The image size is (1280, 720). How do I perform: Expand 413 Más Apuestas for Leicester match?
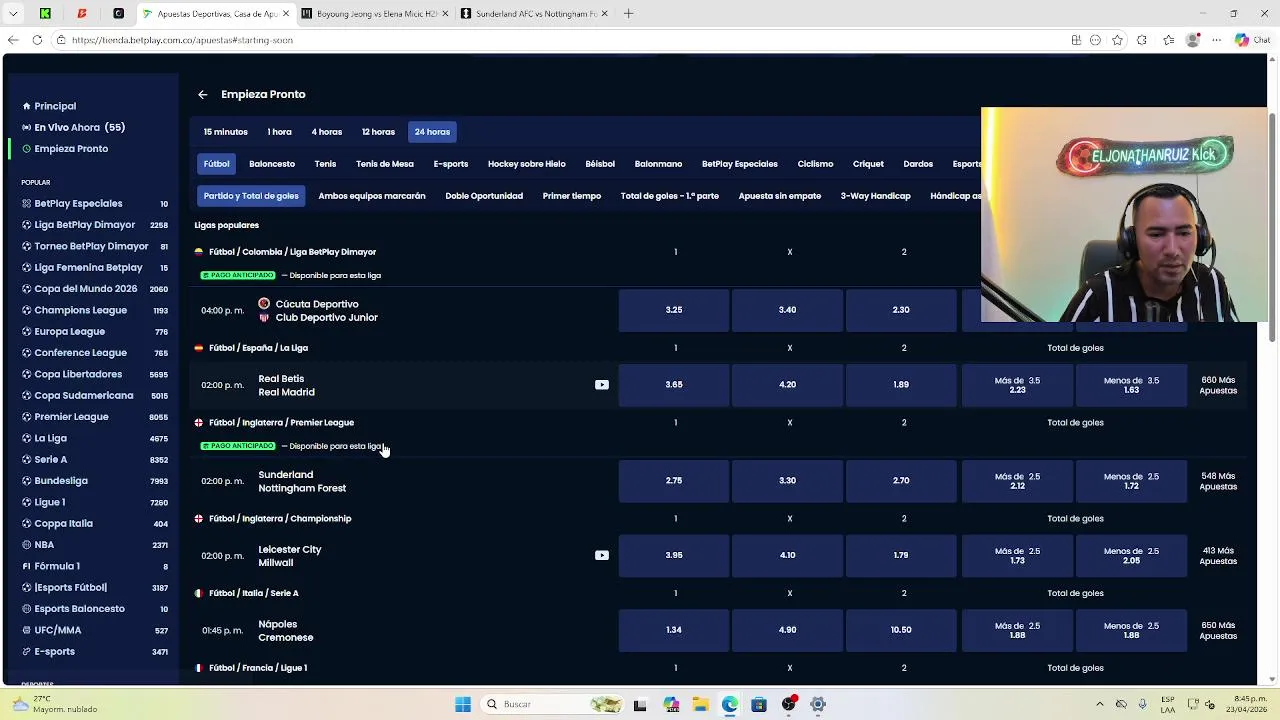coord(1218,556)
